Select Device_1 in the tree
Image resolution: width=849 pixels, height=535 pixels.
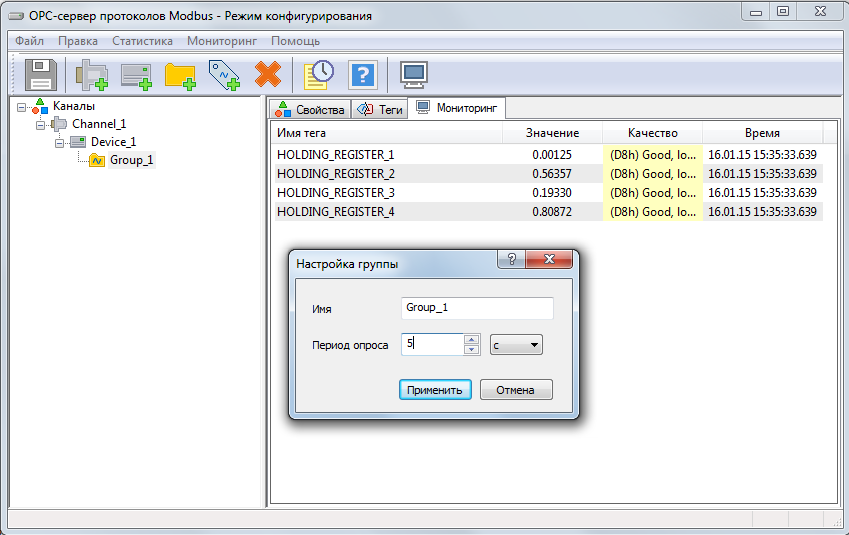(x=113, y=142)
